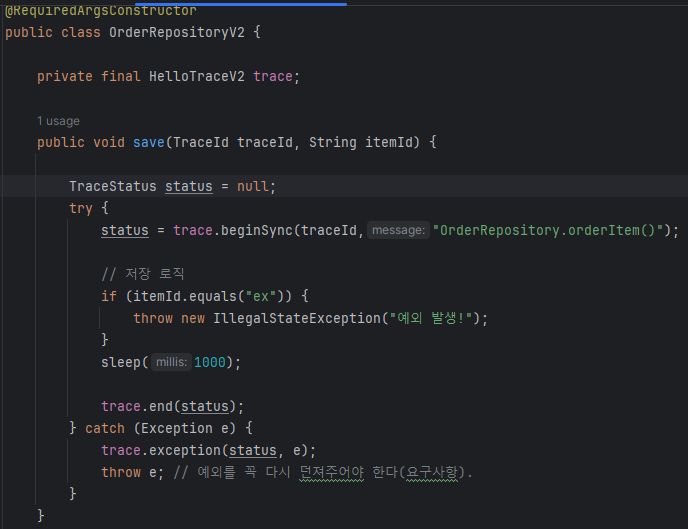The height and width of the screenshot is (529, 688).
Task: Click the 'TraceId' parameter type in save signature
Action: pyautogui.click(x=201, y=142)
